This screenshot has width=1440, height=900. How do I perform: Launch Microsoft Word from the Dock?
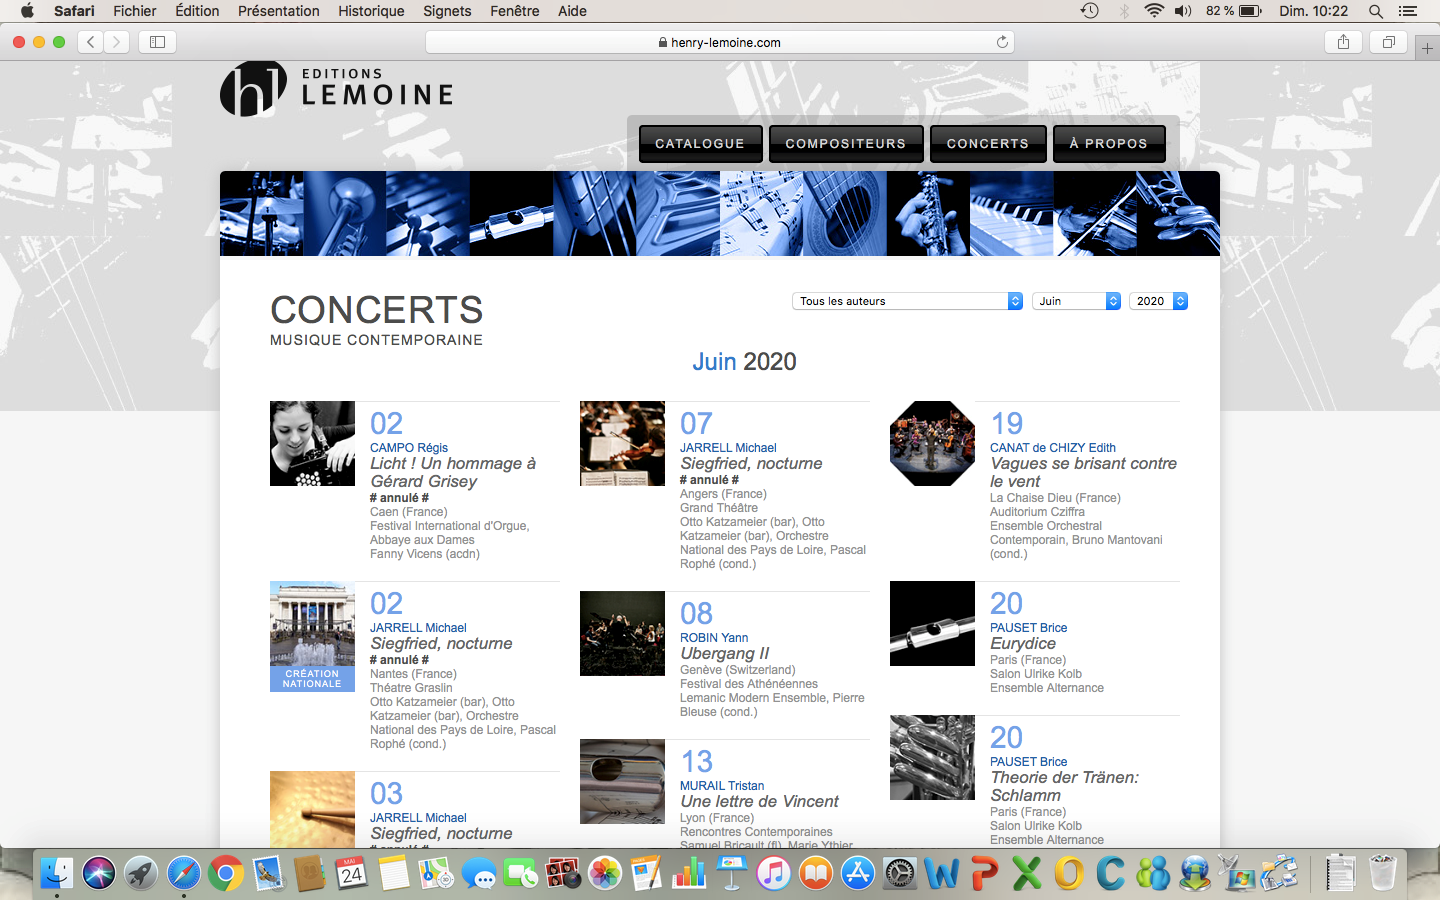coord(942,874)
